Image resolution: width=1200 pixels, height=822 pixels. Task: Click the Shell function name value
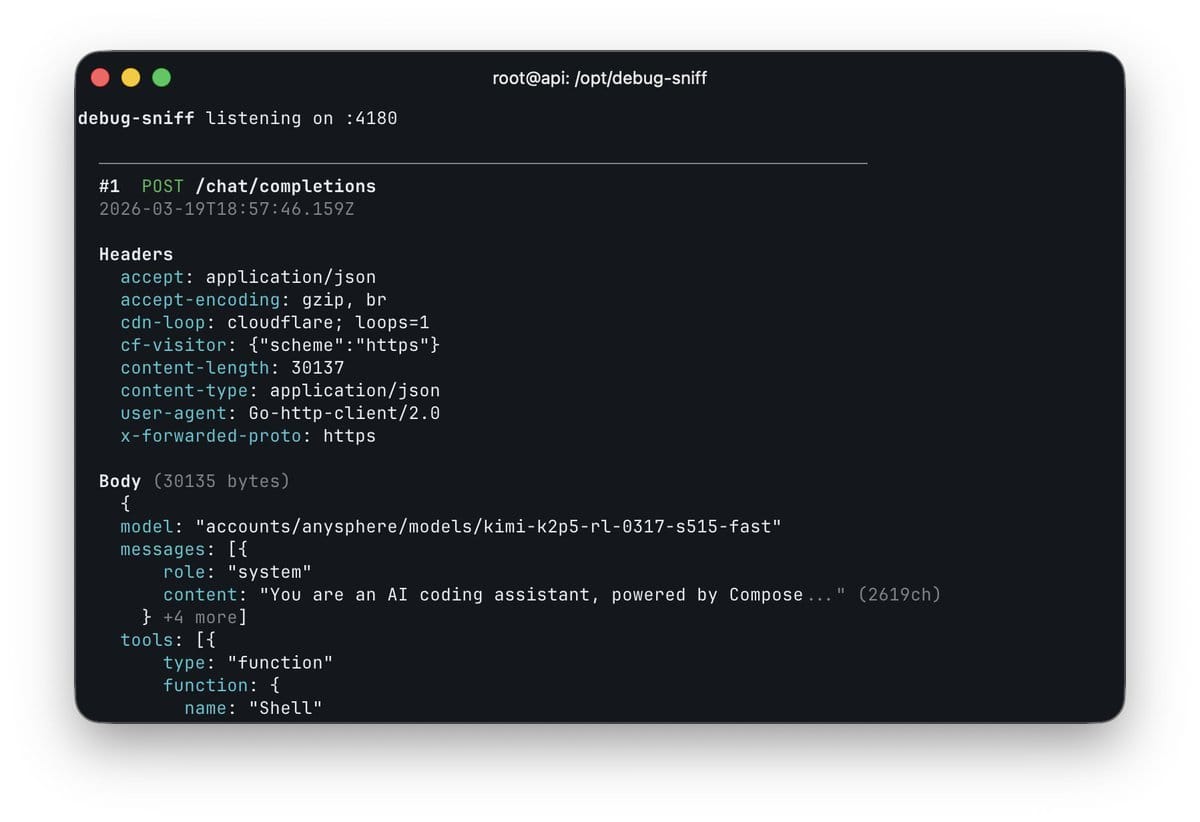click(x=286, y=707)
